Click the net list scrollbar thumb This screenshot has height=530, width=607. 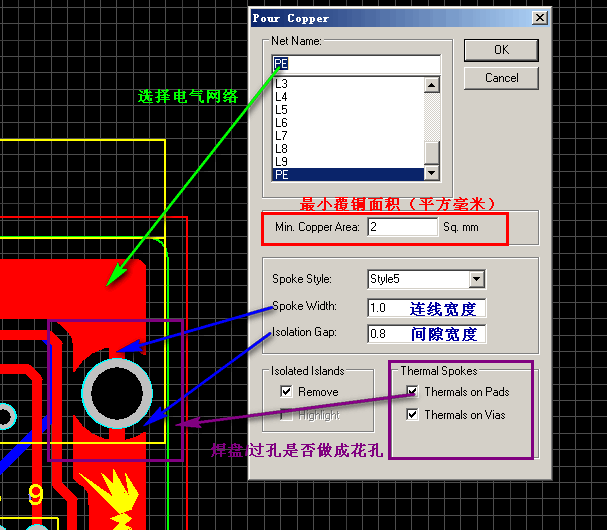coord(432,153)
